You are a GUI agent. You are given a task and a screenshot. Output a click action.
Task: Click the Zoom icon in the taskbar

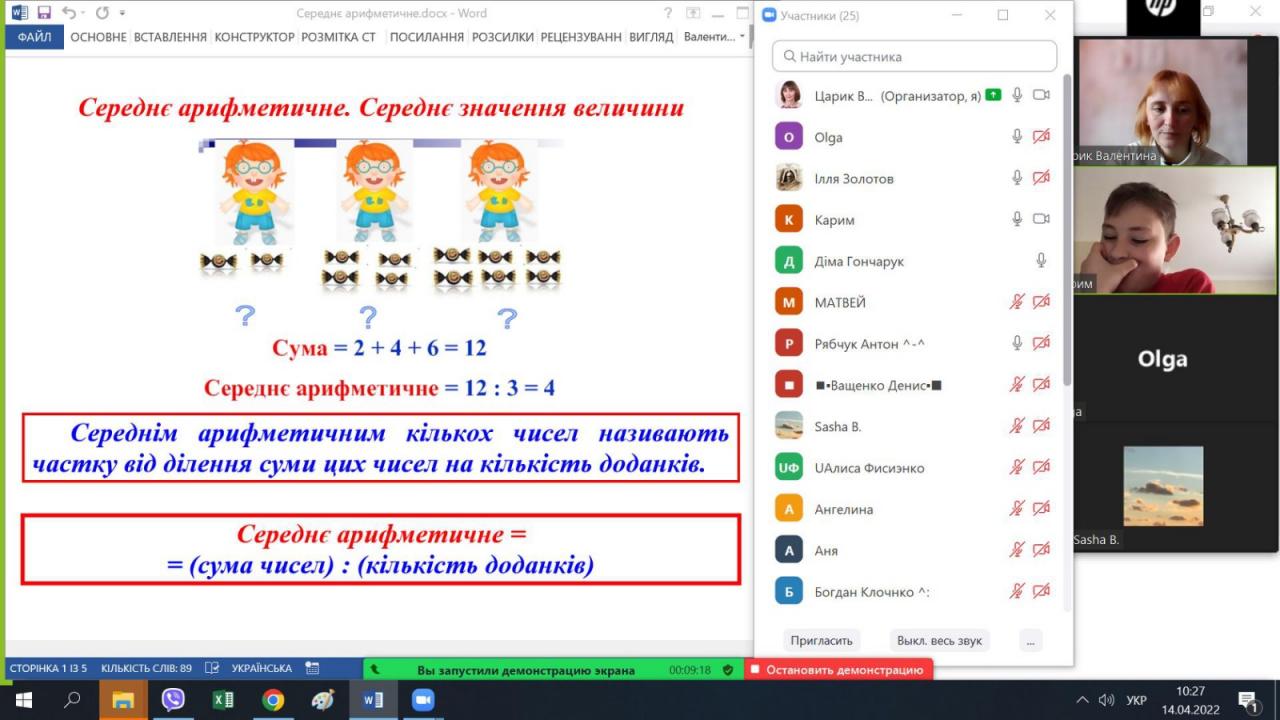point(422,700)
